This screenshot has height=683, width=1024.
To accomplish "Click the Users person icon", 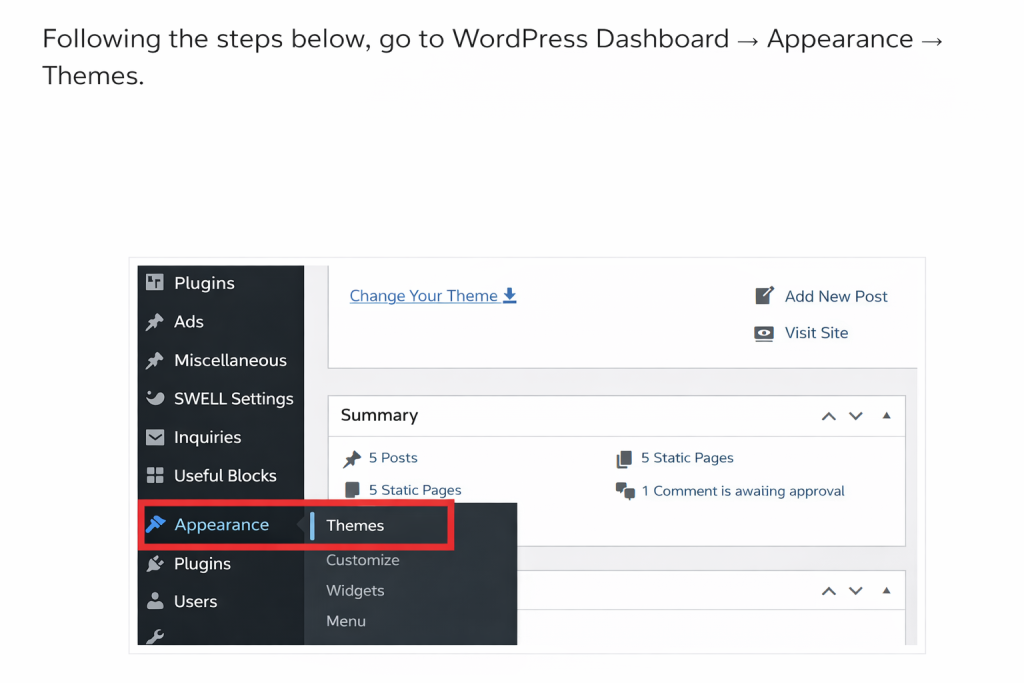I will pos(155,601).
